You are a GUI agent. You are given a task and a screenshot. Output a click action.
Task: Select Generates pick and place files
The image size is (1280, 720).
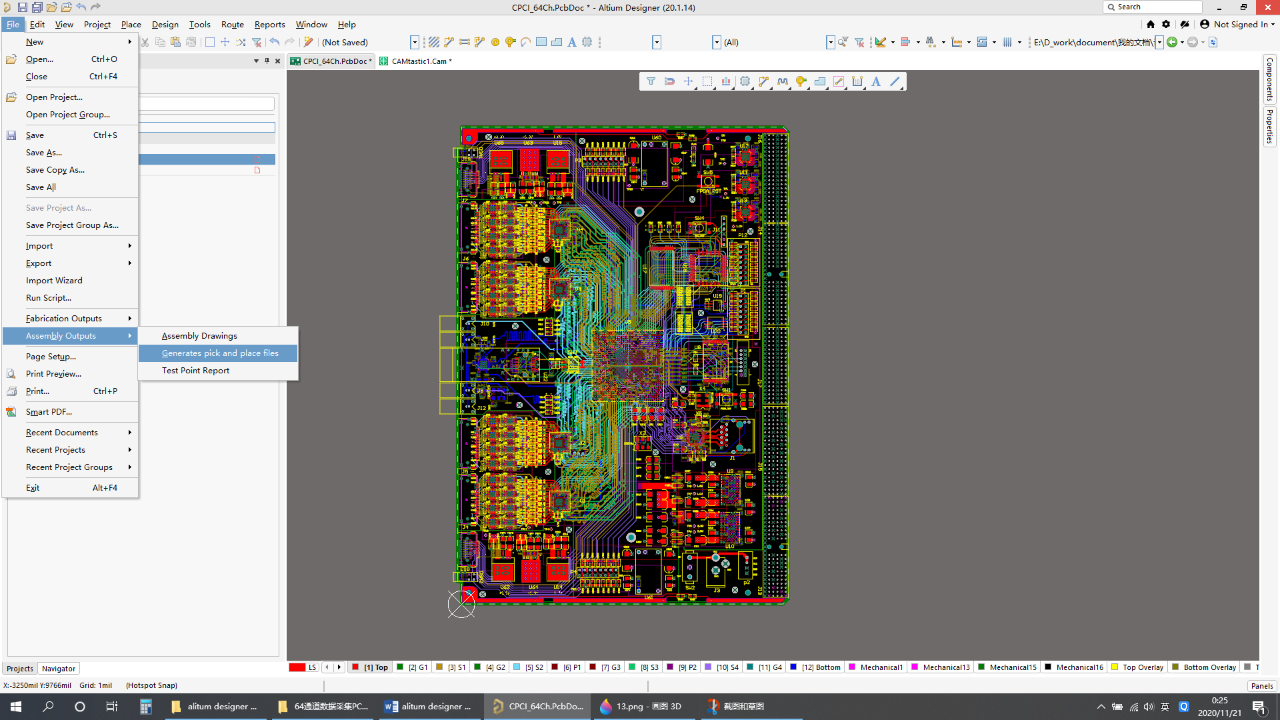pyautogui.click(x=218, y=353)
